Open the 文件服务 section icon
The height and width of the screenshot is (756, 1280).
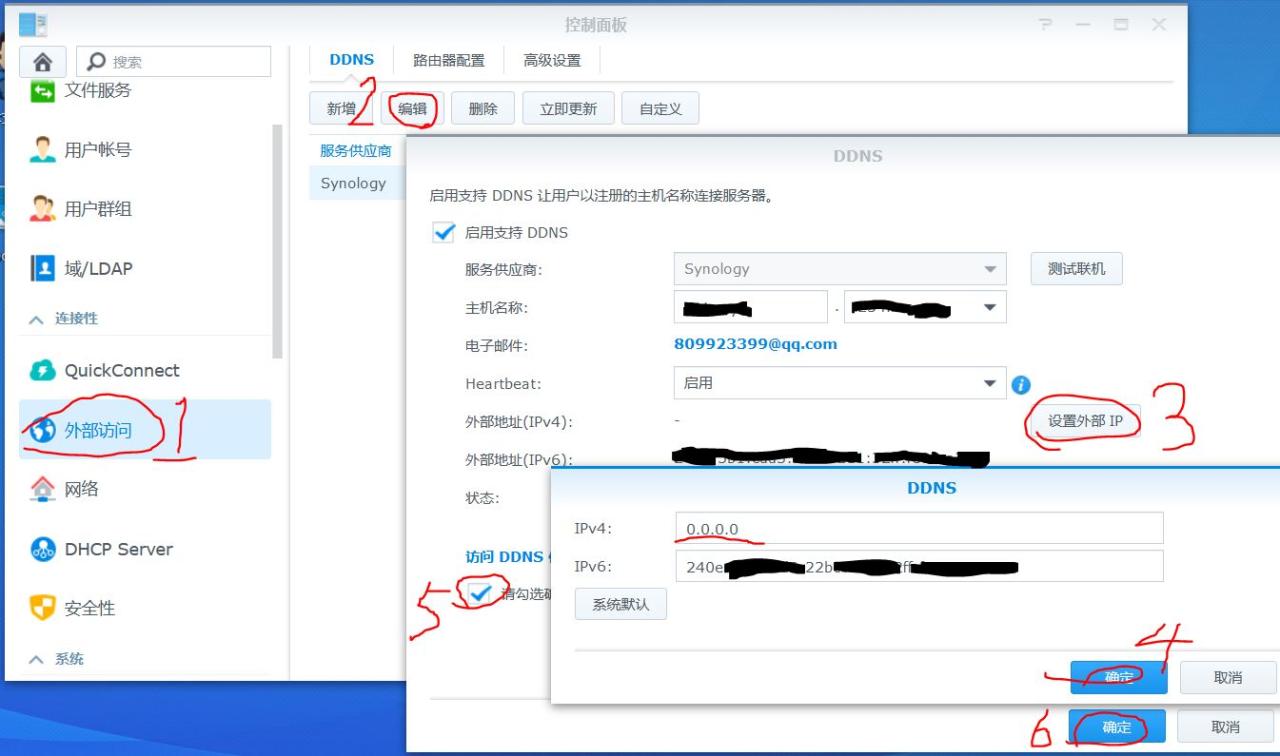point(42,91)
